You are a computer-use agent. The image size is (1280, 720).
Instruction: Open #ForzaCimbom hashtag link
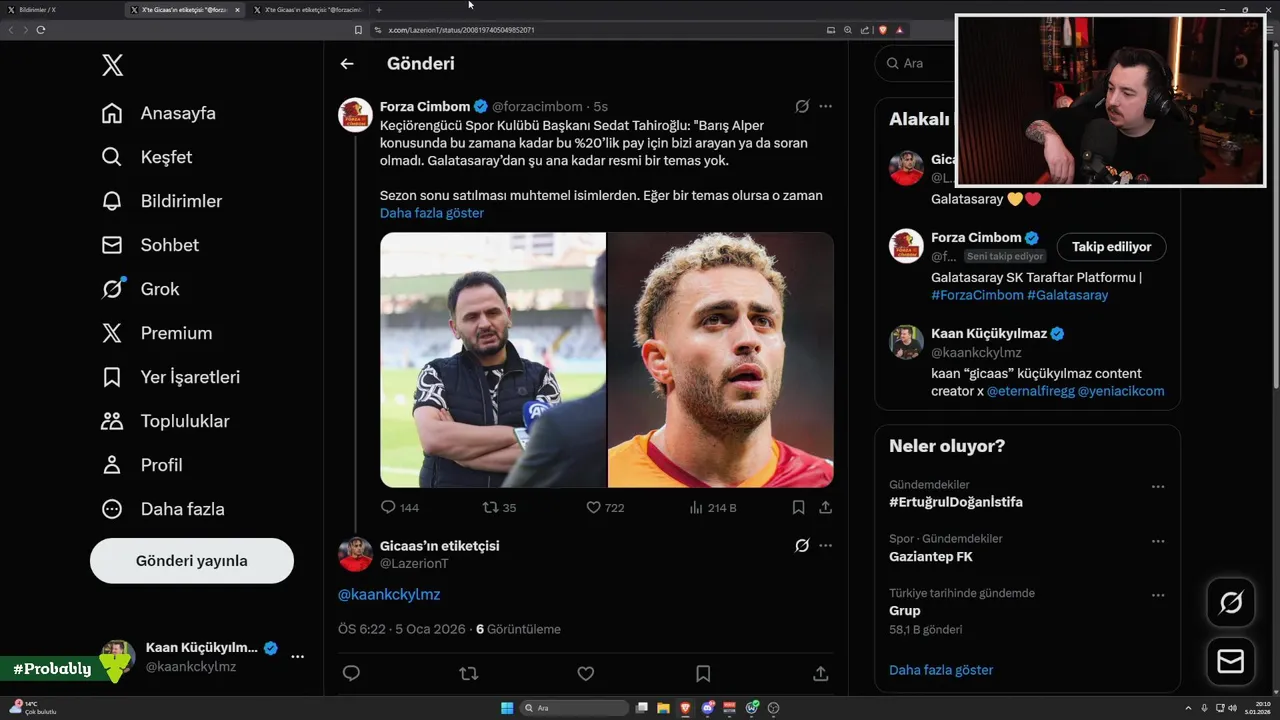[977, 295]
